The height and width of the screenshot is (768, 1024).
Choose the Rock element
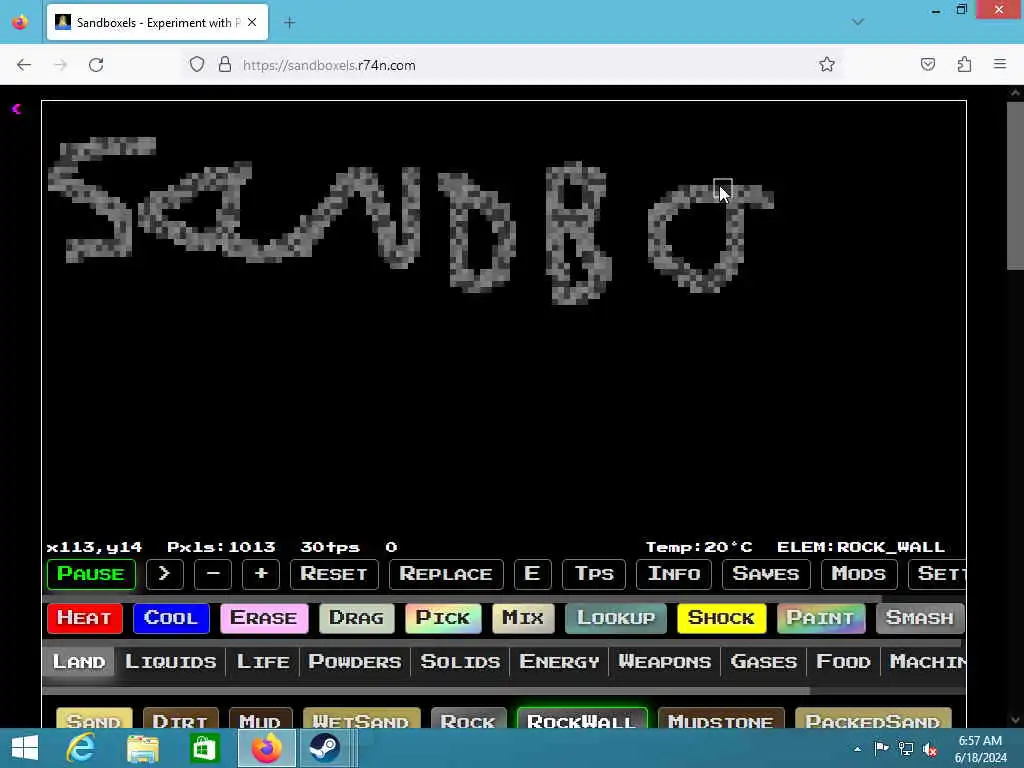(468, 718)
